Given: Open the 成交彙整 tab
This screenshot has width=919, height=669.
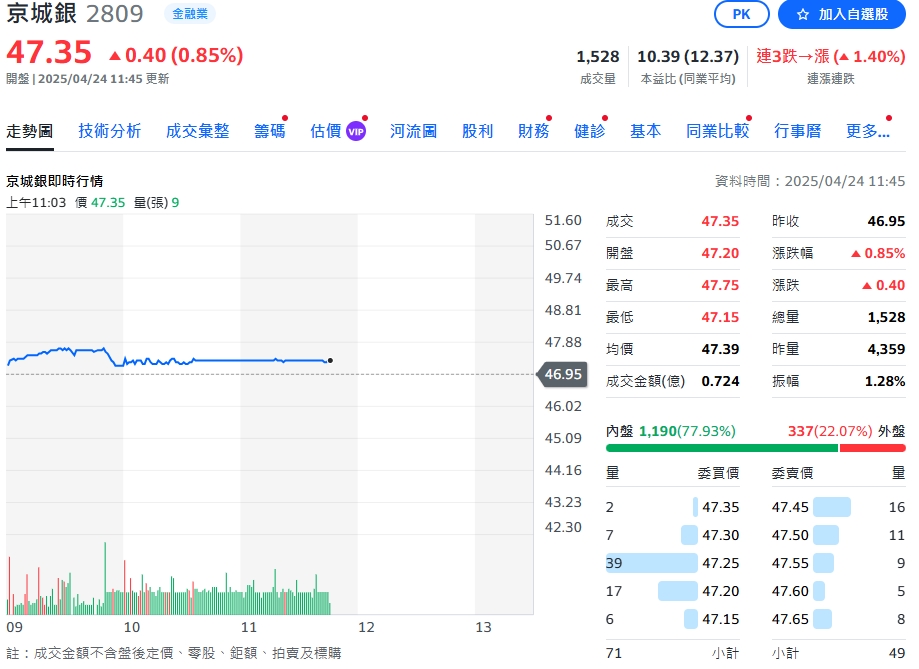Looking at the screenshot, I should tap(197, 131).
